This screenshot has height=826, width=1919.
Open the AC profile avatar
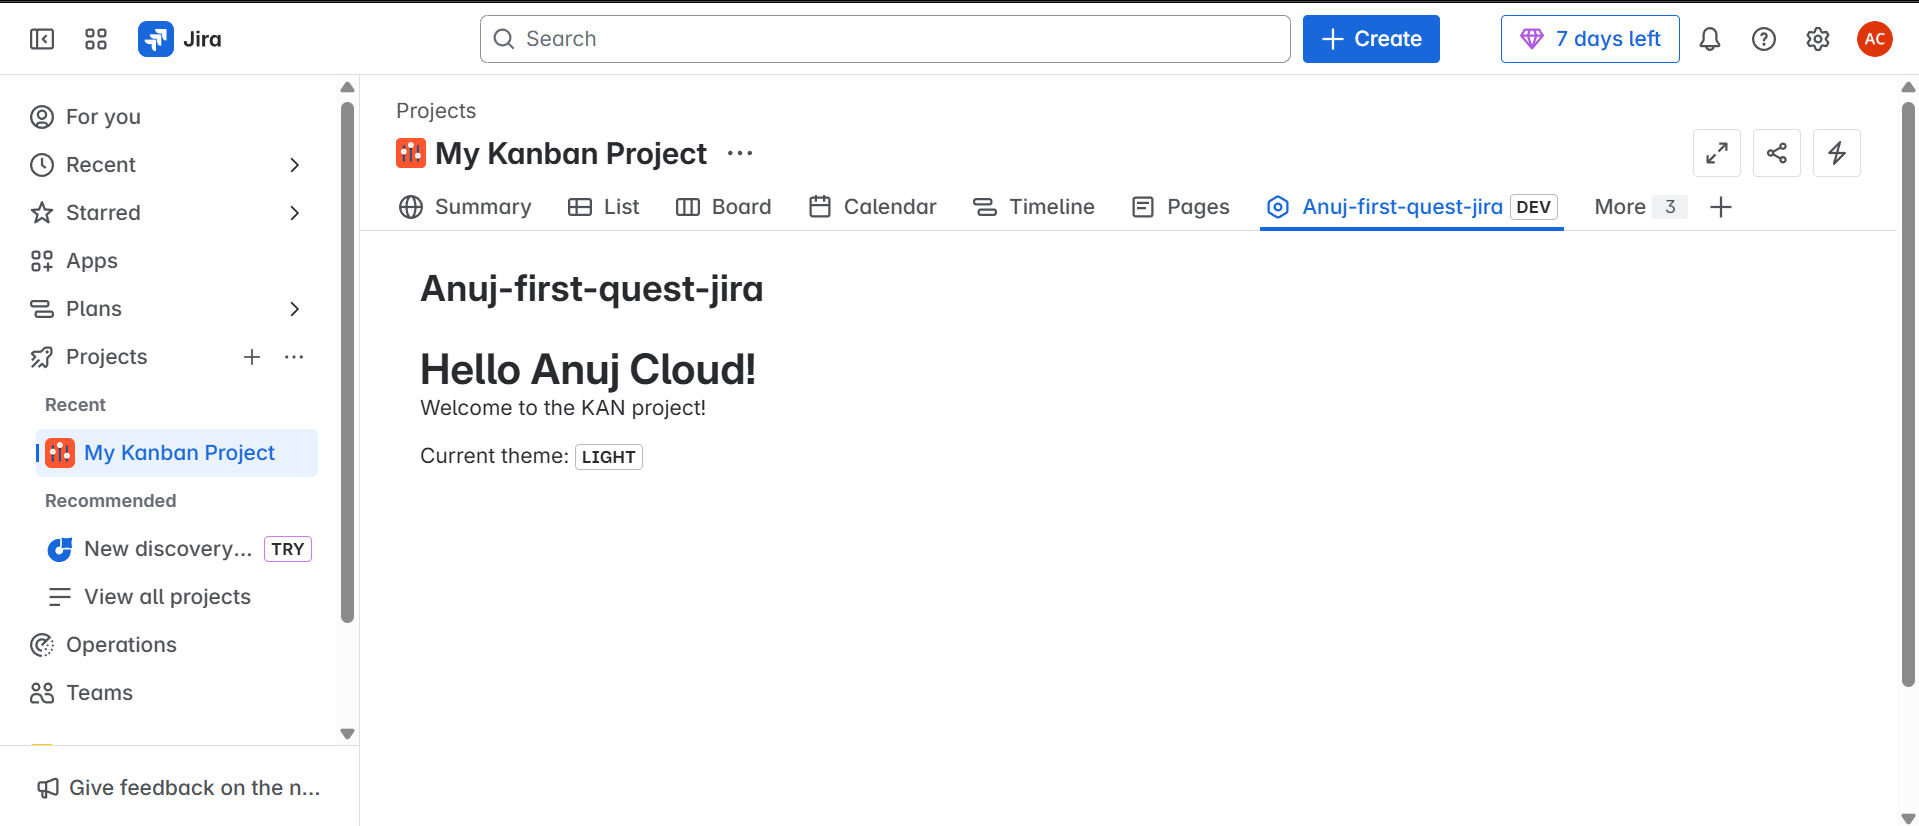(x=1875, y=39)
